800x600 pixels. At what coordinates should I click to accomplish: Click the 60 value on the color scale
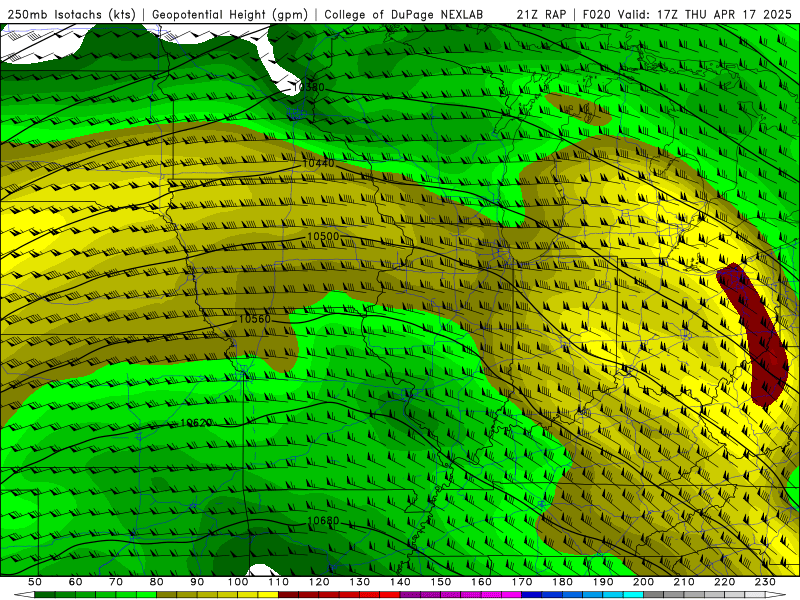pos(76,582)
